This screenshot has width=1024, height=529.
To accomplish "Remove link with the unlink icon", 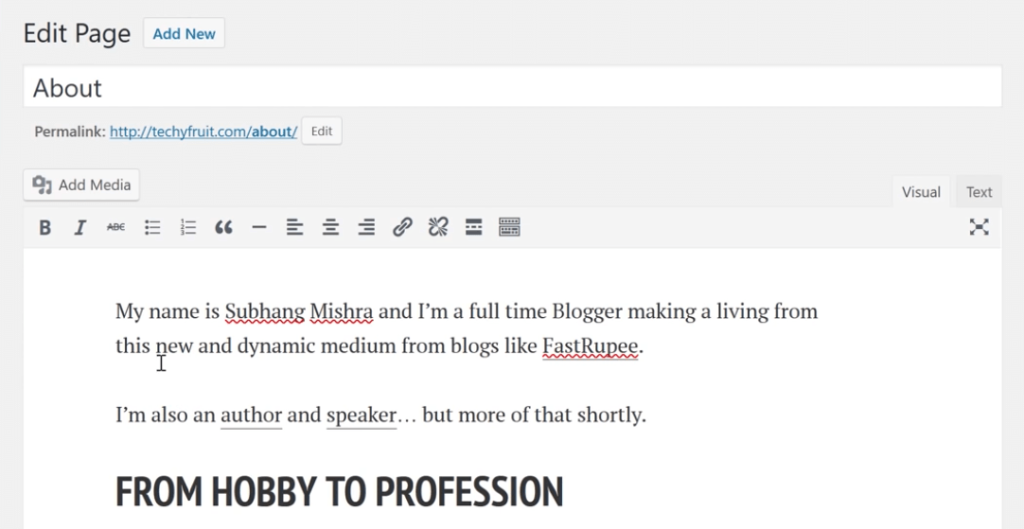I will pos(438,227).
